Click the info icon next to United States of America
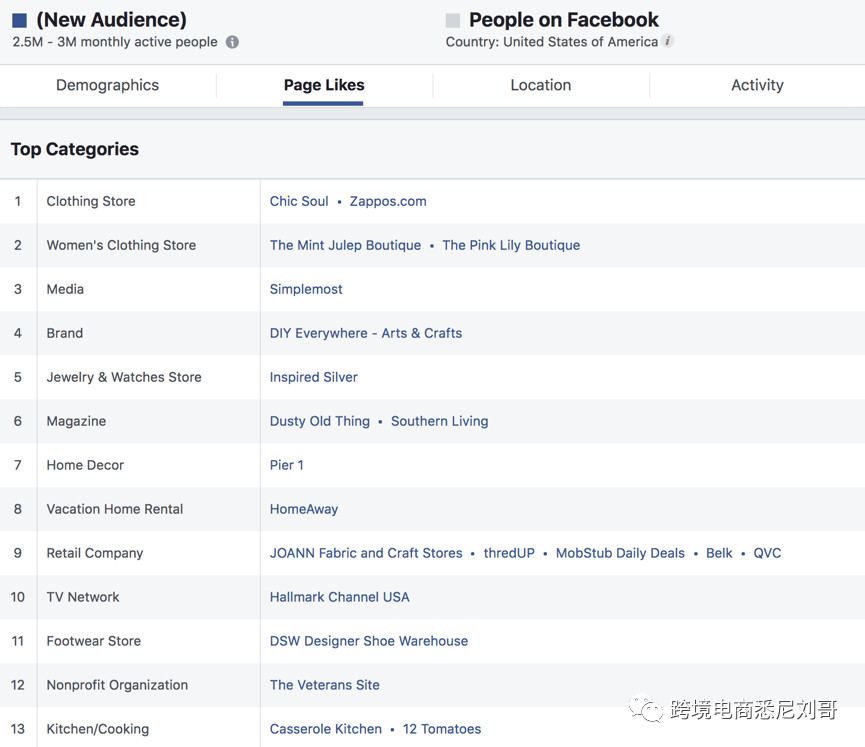865x747 pixels. (x=667, y=42)
